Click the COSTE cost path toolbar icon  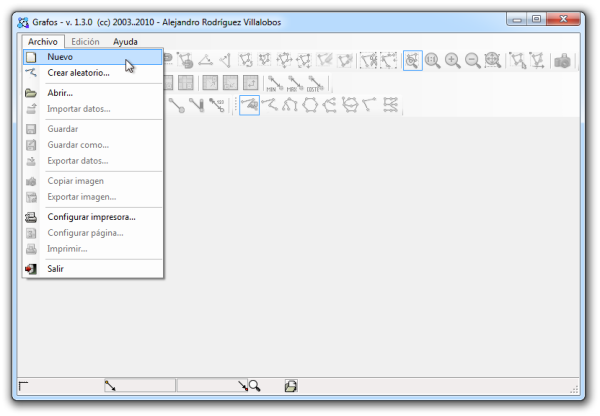coord(315,83)
